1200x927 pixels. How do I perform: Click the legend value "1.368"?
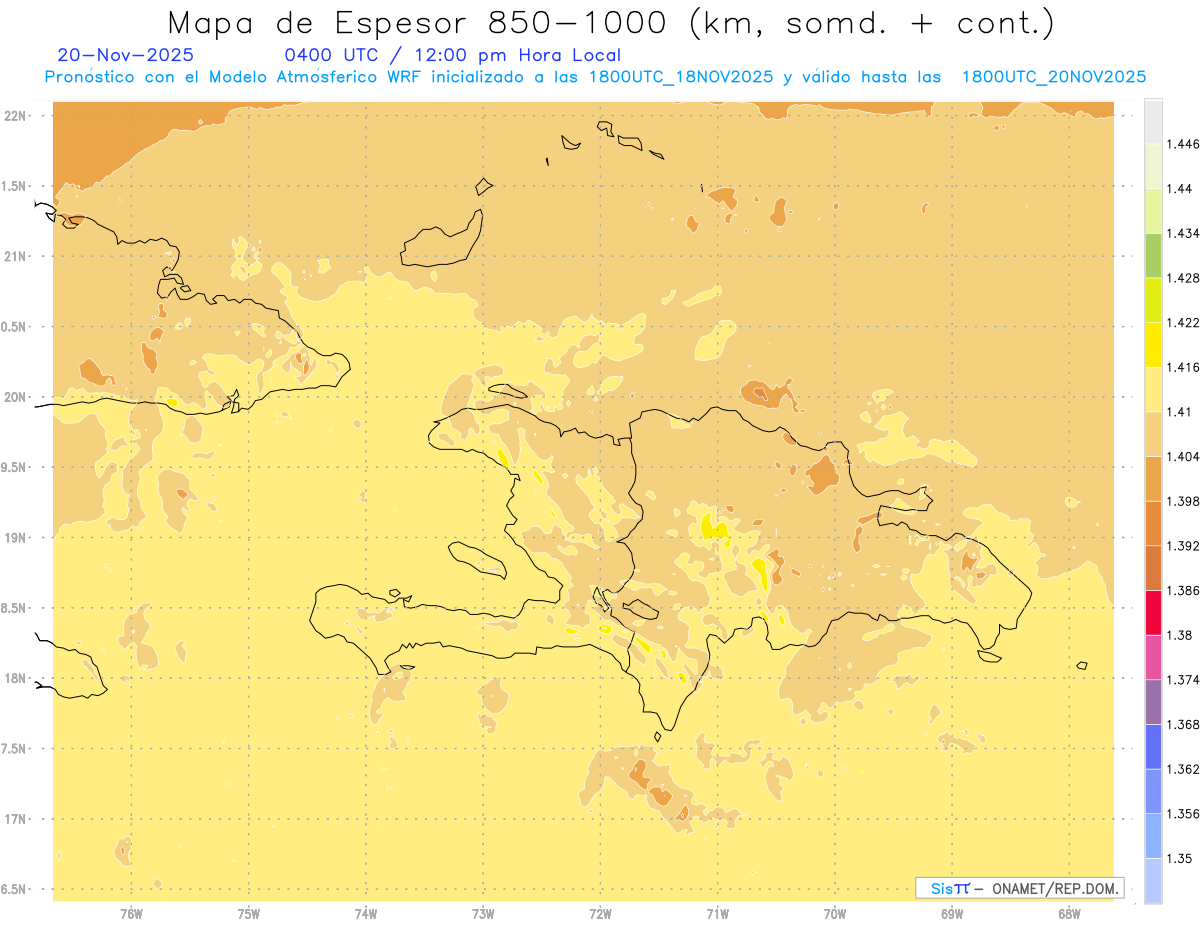(x=1182, y=724)
